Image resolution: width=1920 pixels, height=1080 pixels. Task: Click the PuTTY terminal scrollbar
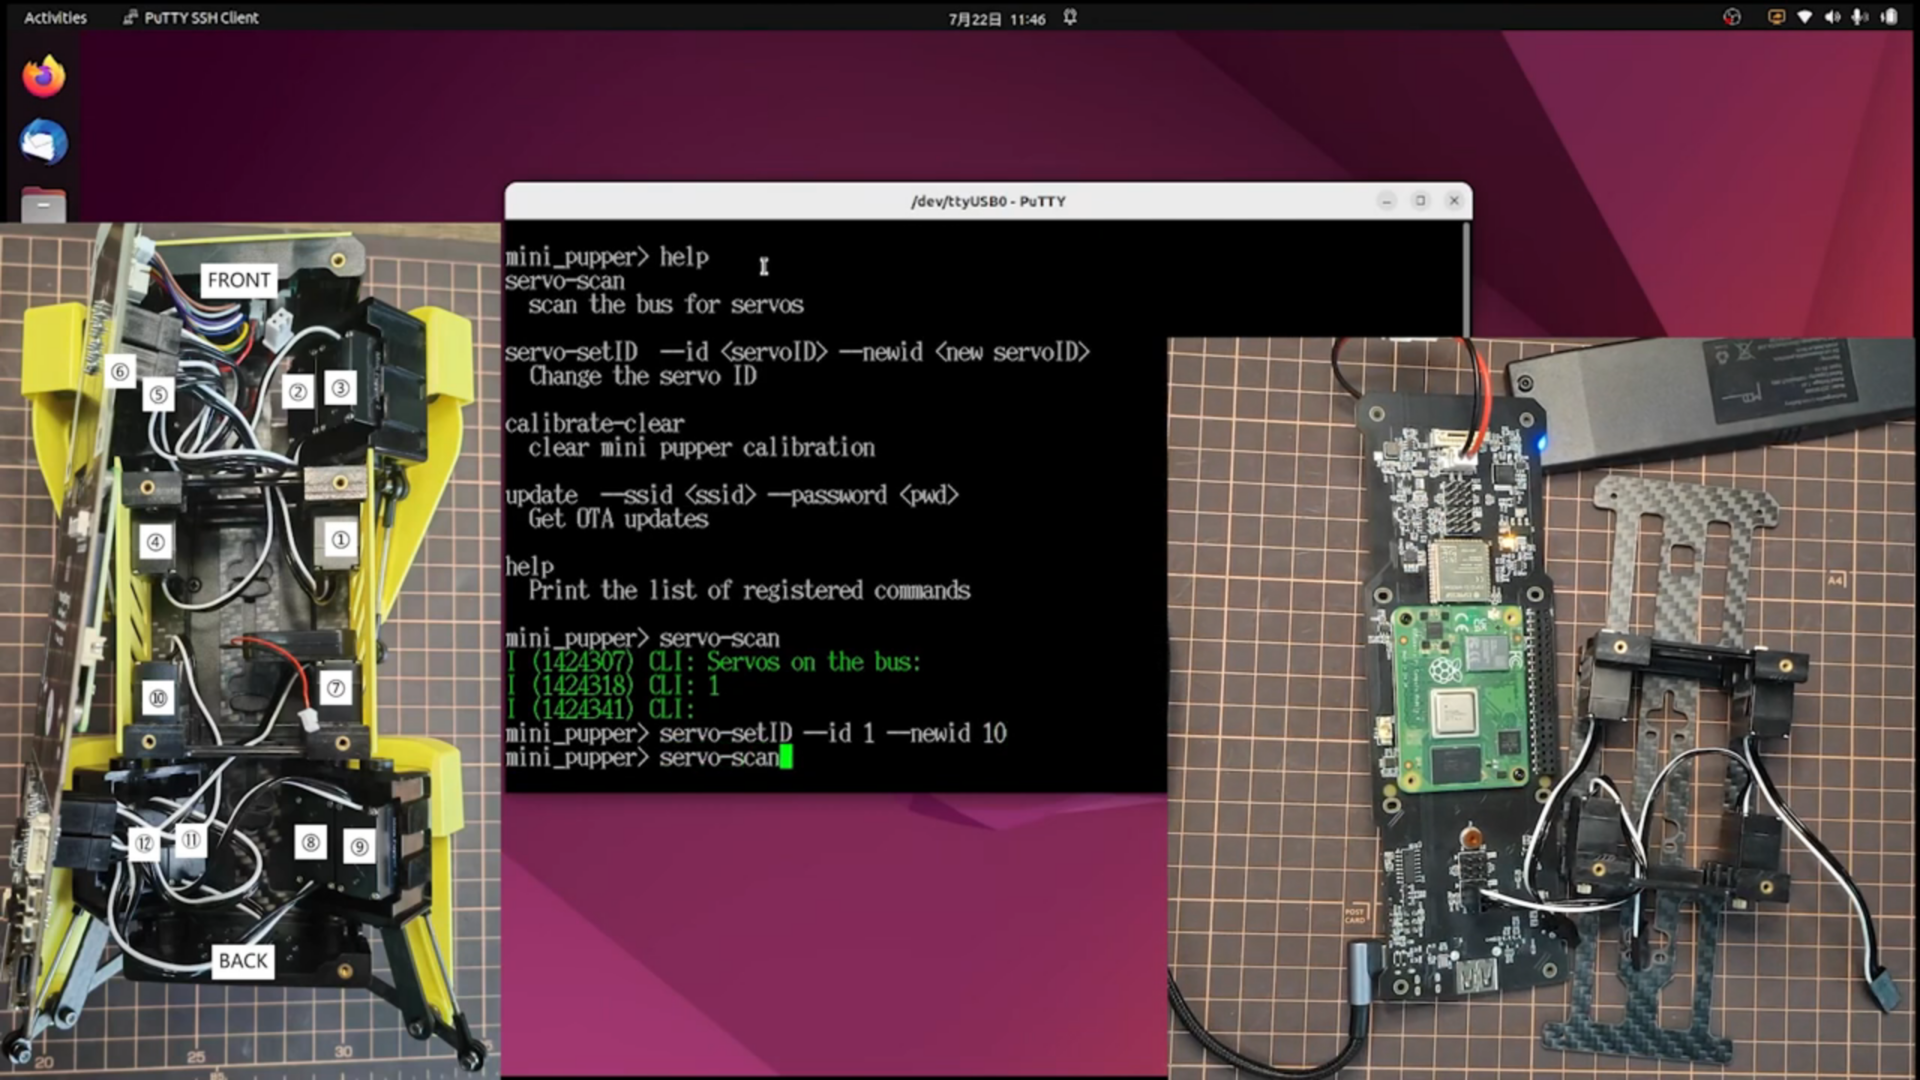[x=1466, y=280]
